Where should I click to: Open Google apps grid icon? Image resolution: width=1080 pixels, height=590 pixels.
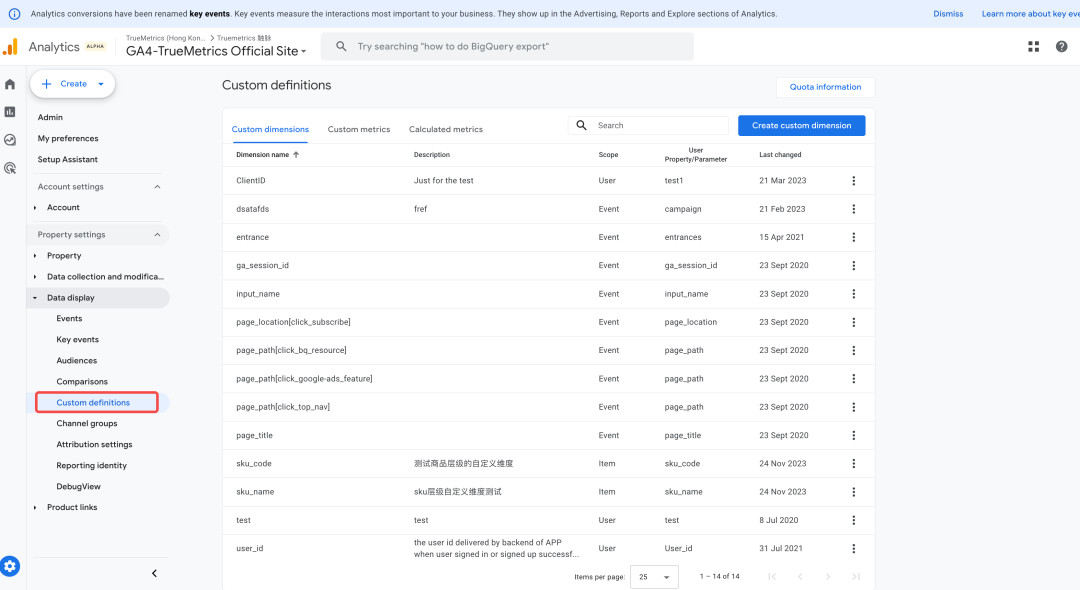1033,46
